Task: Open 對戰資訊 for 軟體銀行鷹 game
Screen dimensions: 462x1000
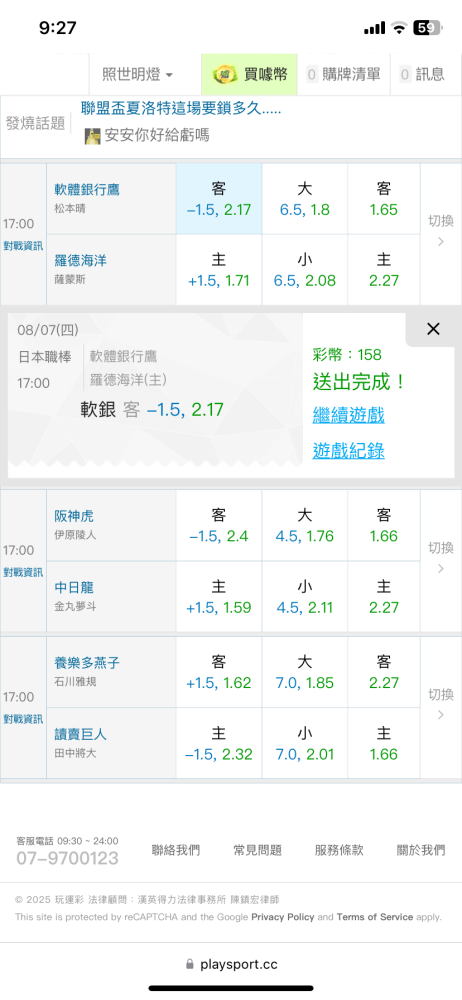Action: tap(23, 247)
